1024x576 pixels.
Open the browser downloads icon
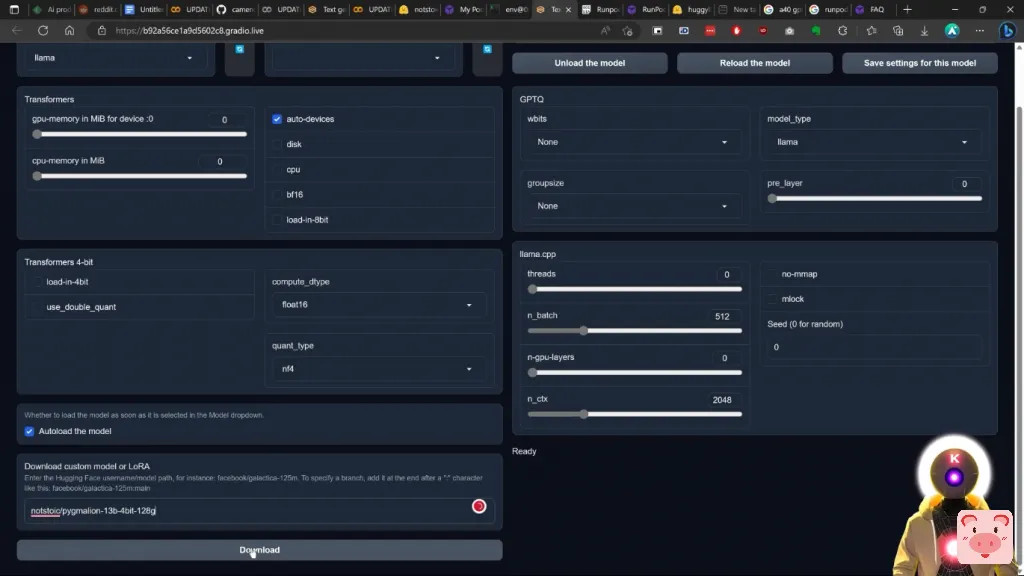[x=923, y=31]
